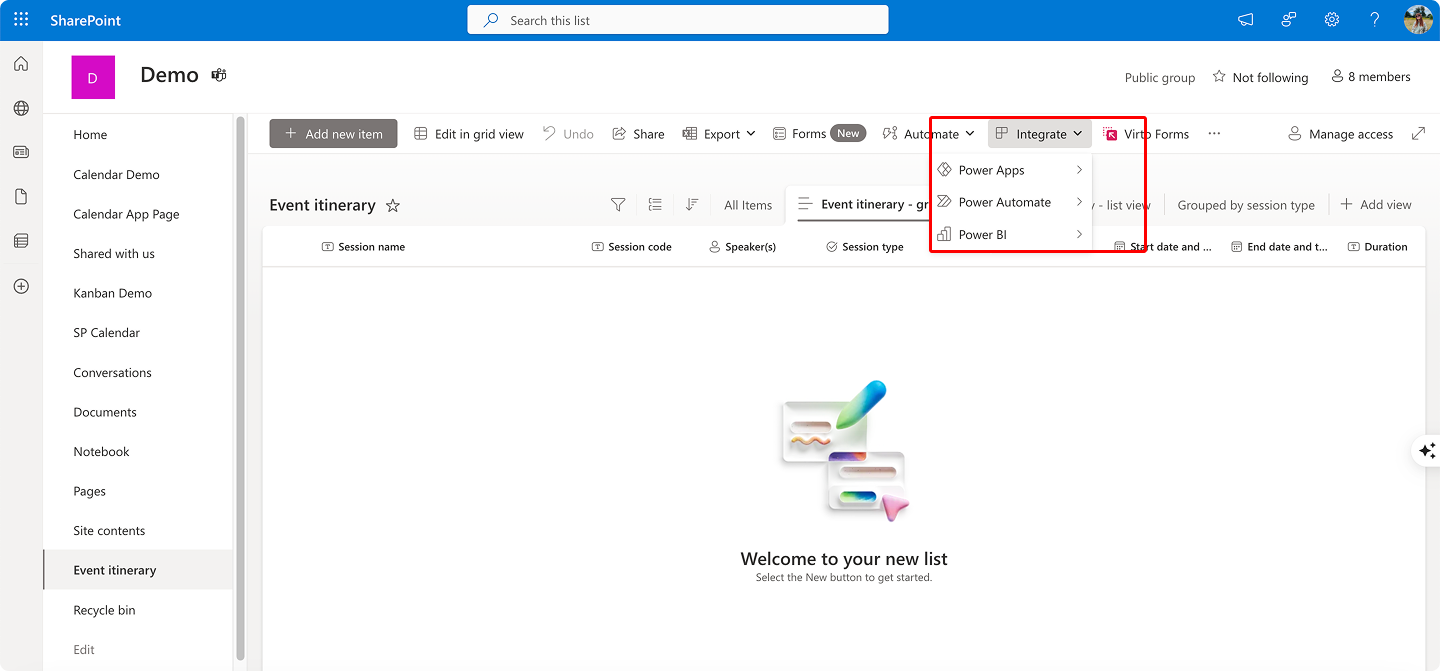Open the sort icon
This screenshot has height=671, width=1440.
coord(692,204)
